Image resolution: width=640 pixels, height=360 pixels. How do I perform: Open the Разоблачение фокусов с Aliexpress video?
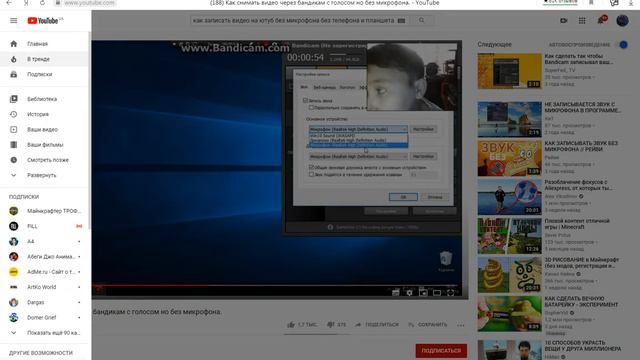(x=578, y=185)
